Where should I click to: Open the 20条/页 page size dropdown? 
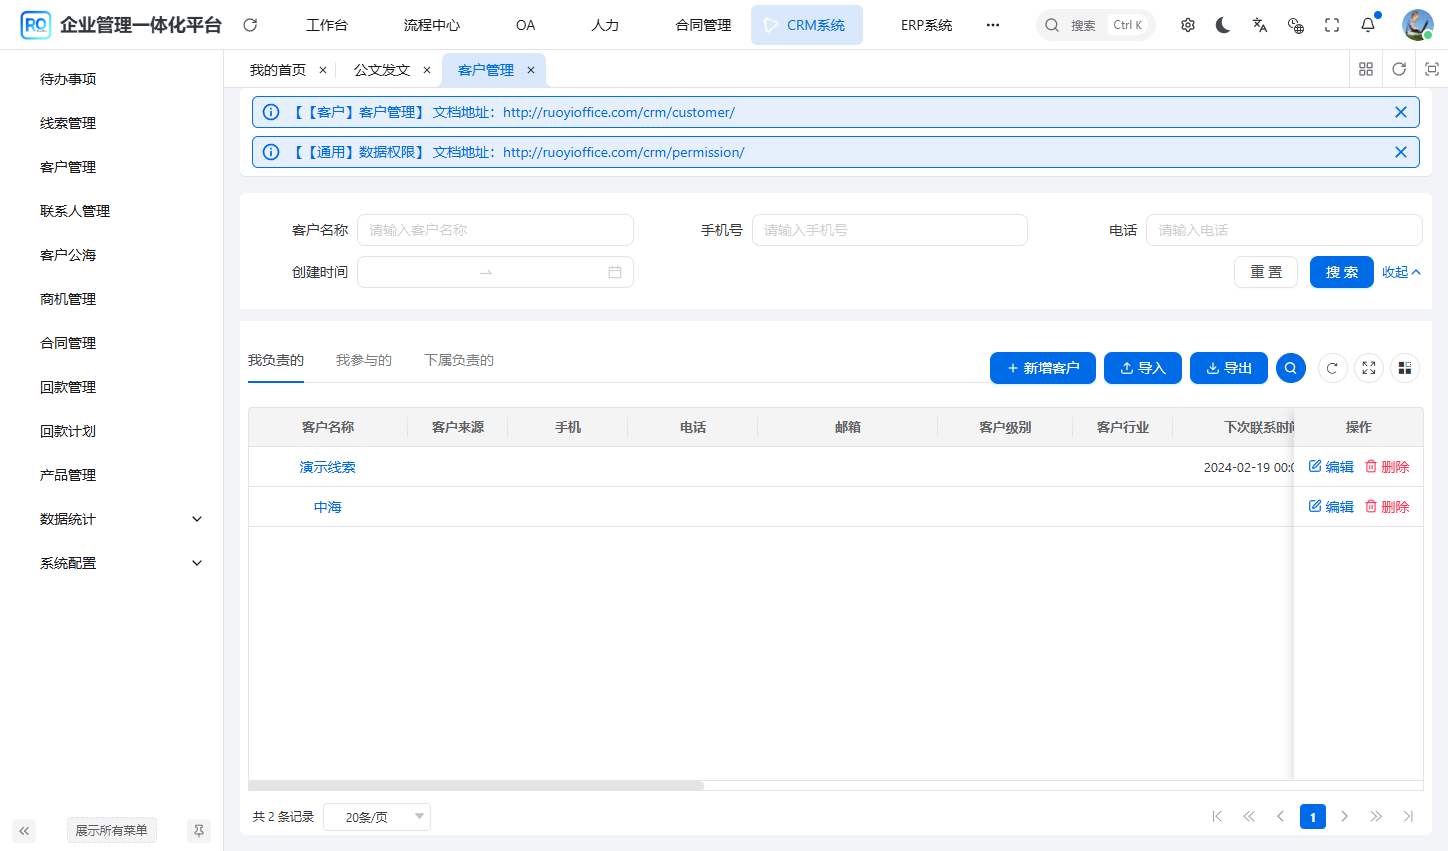coord(377,817)
